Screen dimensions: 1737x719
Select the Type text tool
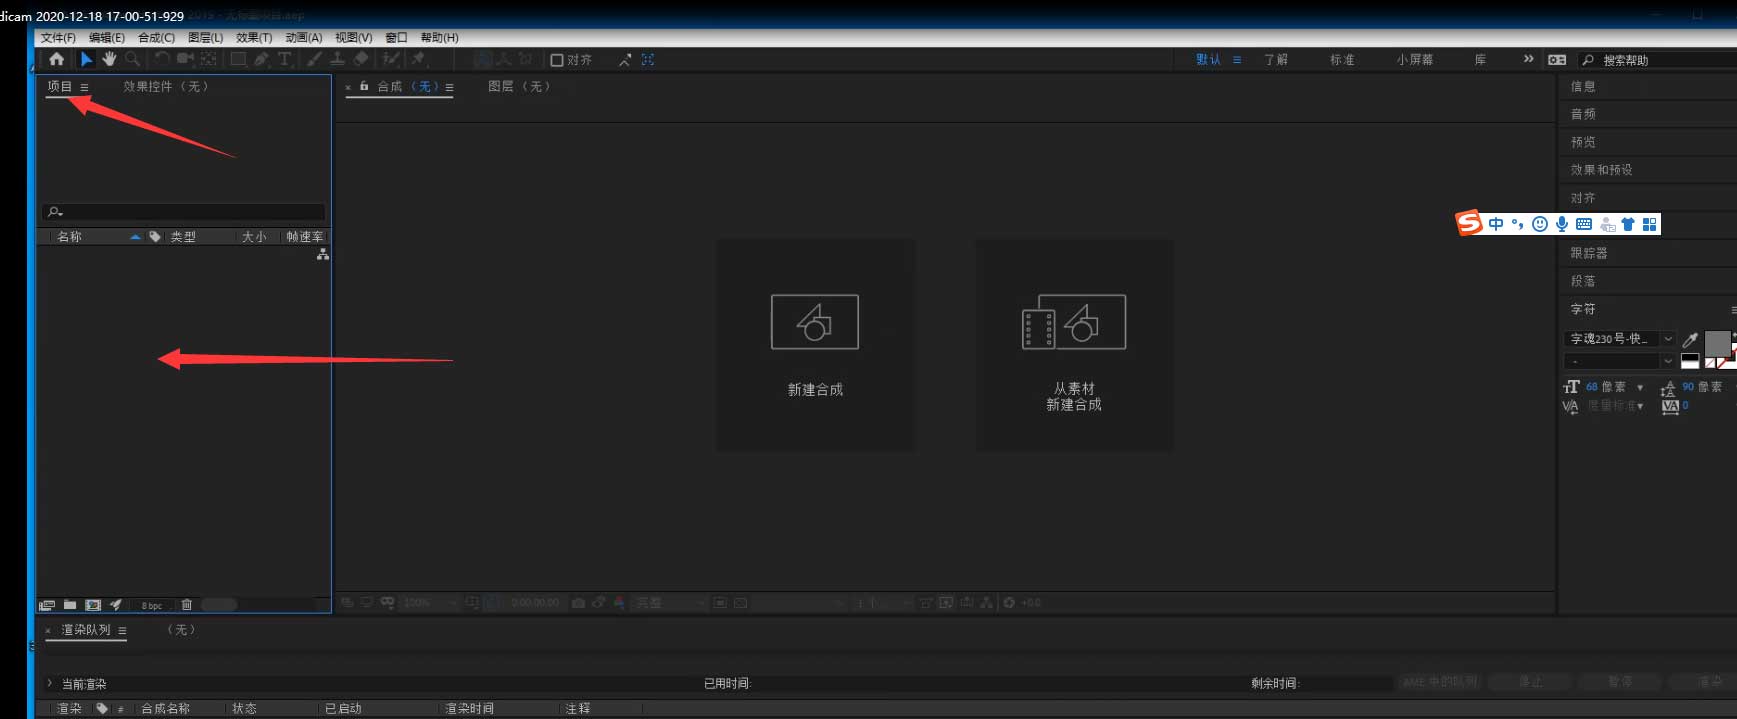(285, 60)
